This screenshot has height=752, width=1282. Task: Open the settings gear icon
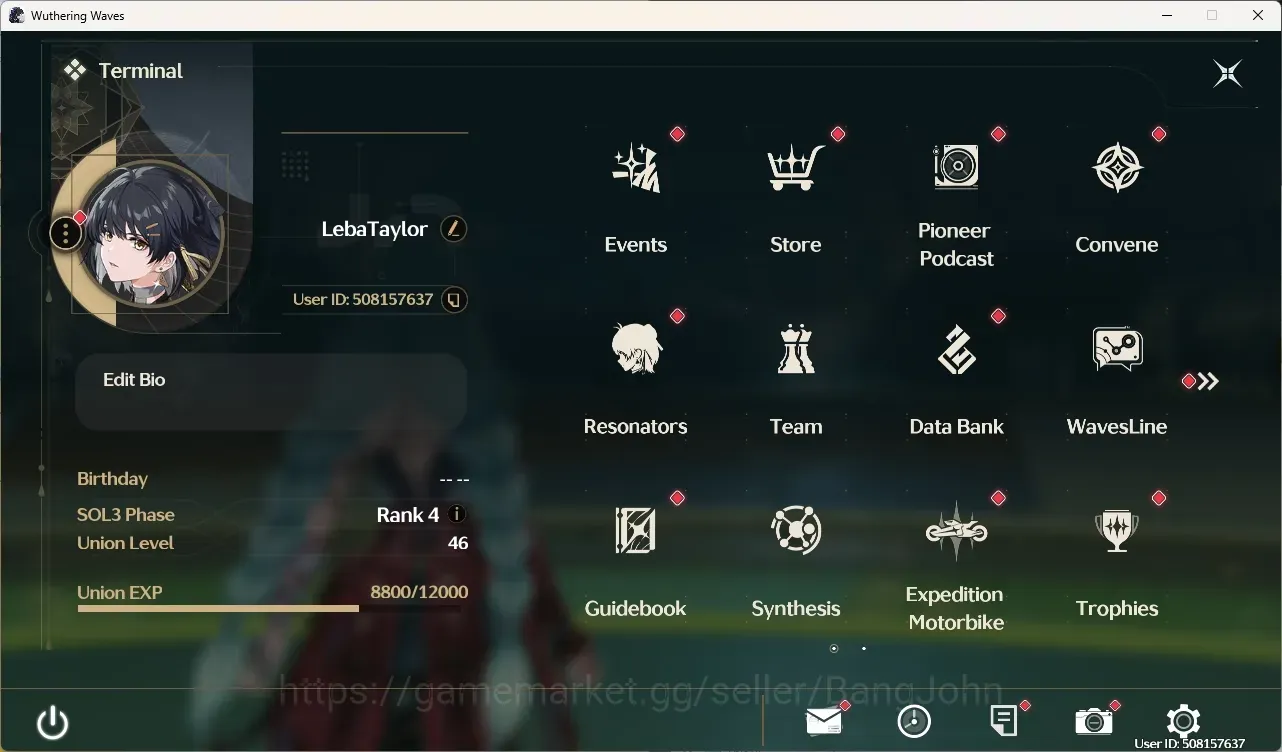point(1183,721)
